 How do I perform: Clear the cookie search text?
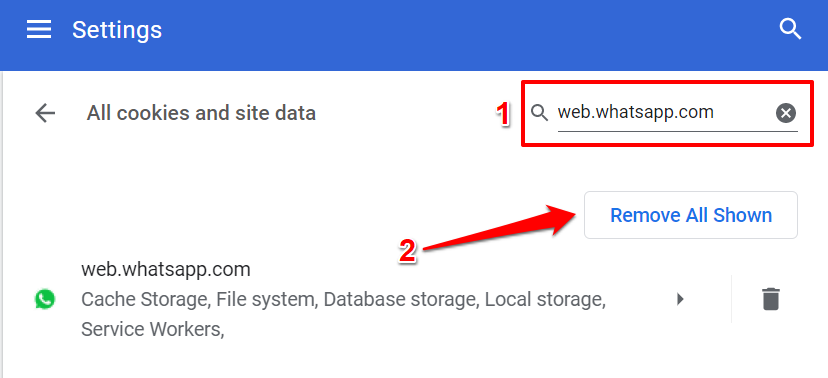pos(786,113)
